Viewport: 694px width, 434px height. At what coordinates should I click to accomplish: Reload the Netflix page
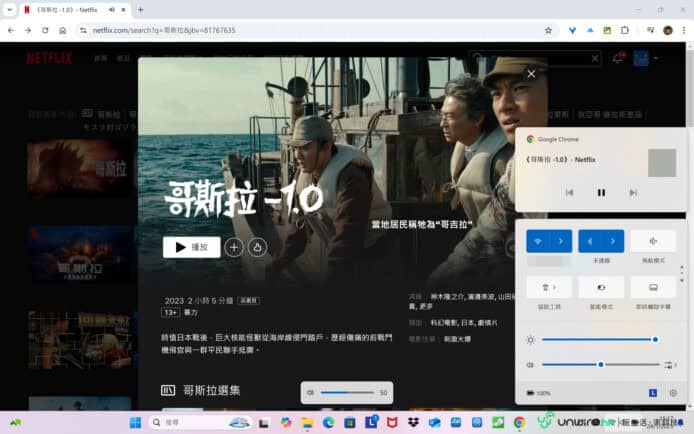45,31
